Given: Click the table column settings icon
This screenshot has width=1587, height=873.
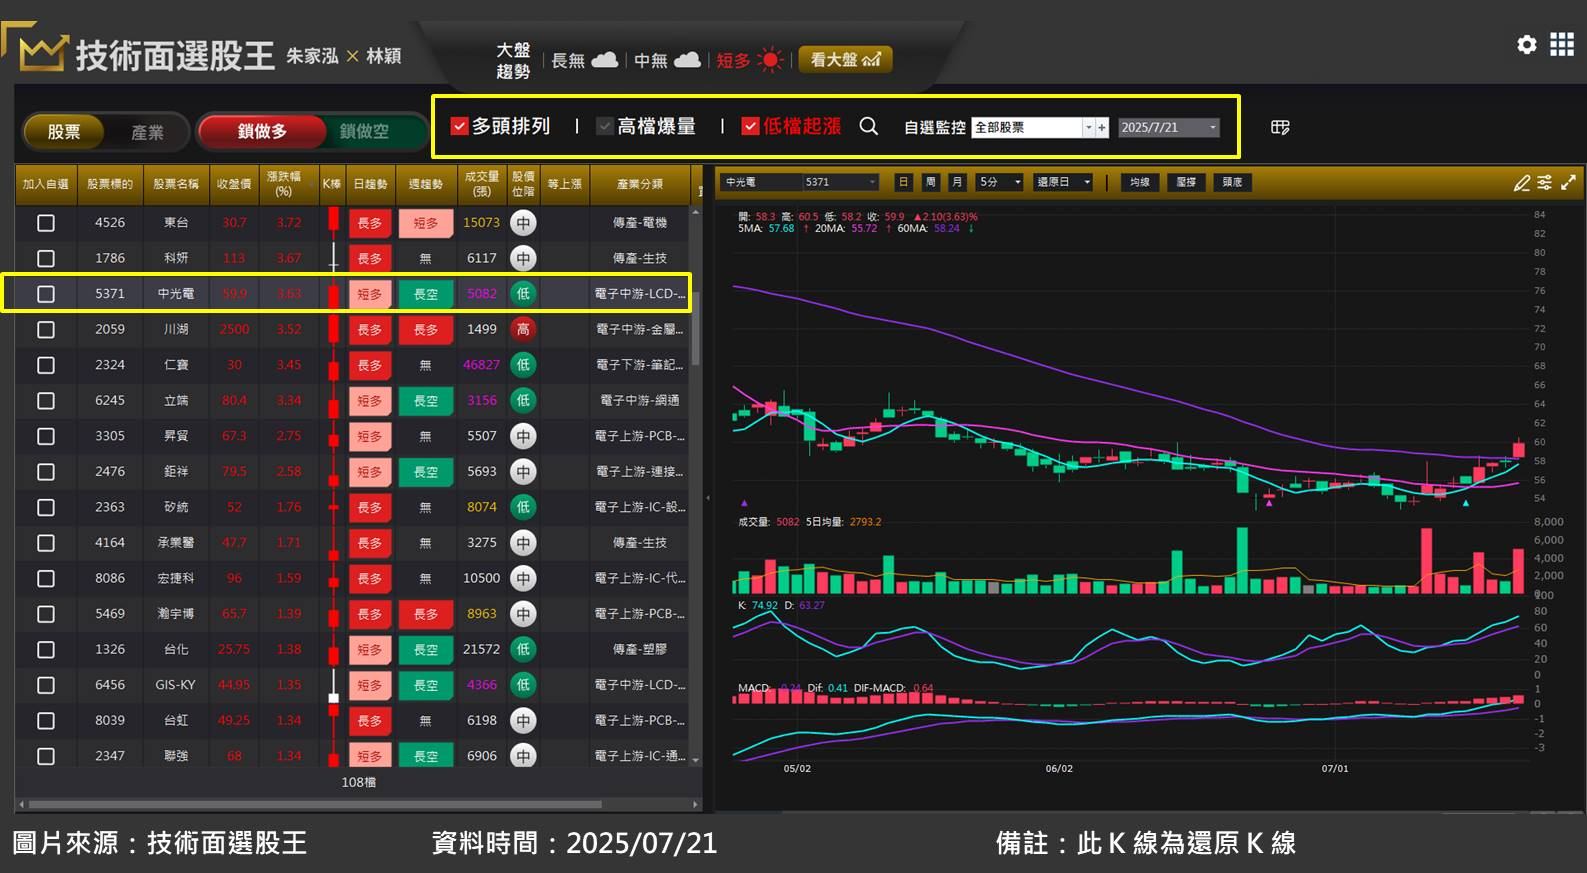Looking at the screenshot, I should pyautogui.click(x=1280, y=127).
